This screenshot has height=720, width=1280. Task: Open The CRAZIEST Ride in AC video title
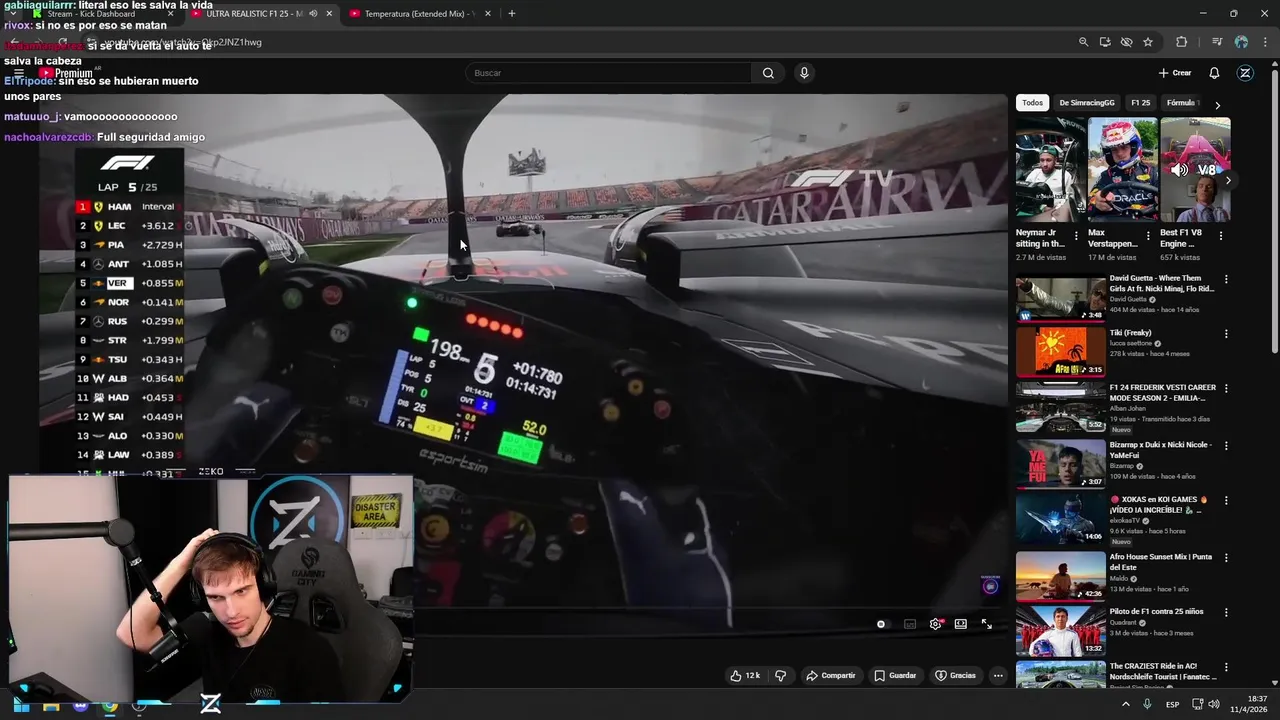click(x=1163, y=671)
